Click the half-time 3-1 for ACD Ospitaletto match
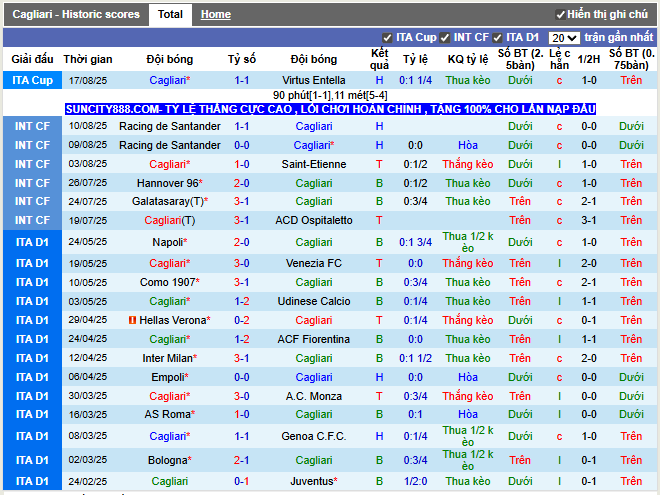The image size is (660, 495). pos(588,221)
